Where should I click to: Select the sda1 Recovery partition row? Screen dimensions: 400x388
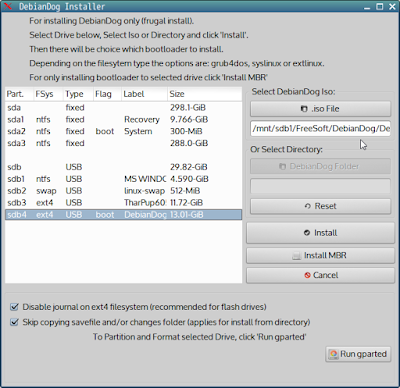[x=123, y=119]
